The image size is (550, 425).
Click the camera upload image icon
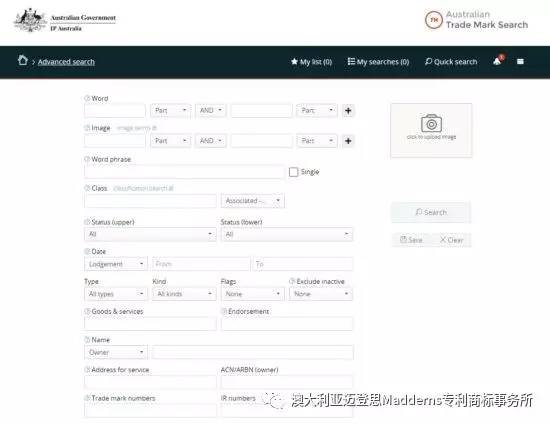(x=431, y=123)
